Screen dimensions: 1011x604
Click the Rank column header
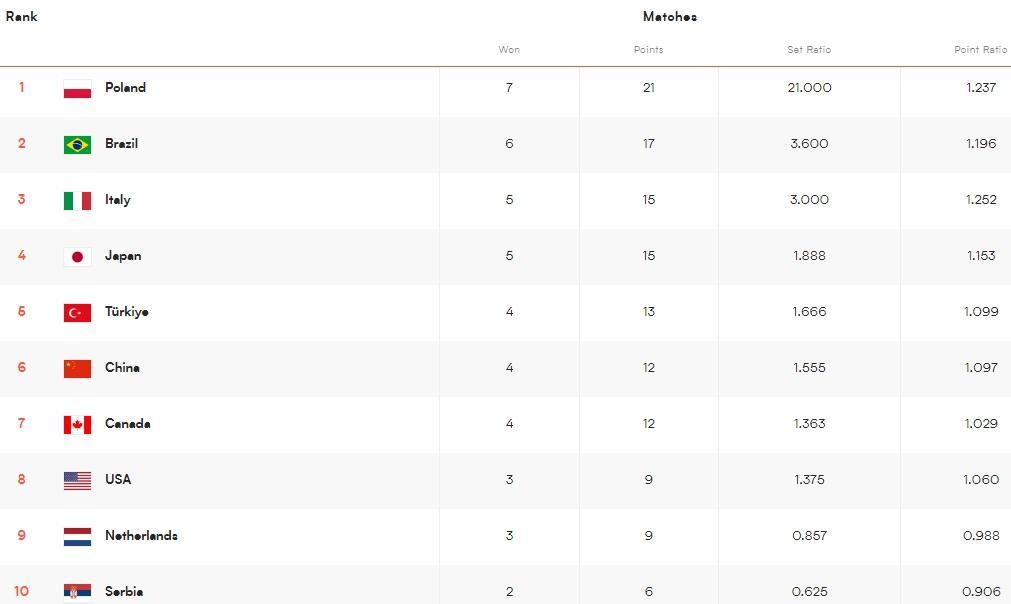(x=22, y=17)
